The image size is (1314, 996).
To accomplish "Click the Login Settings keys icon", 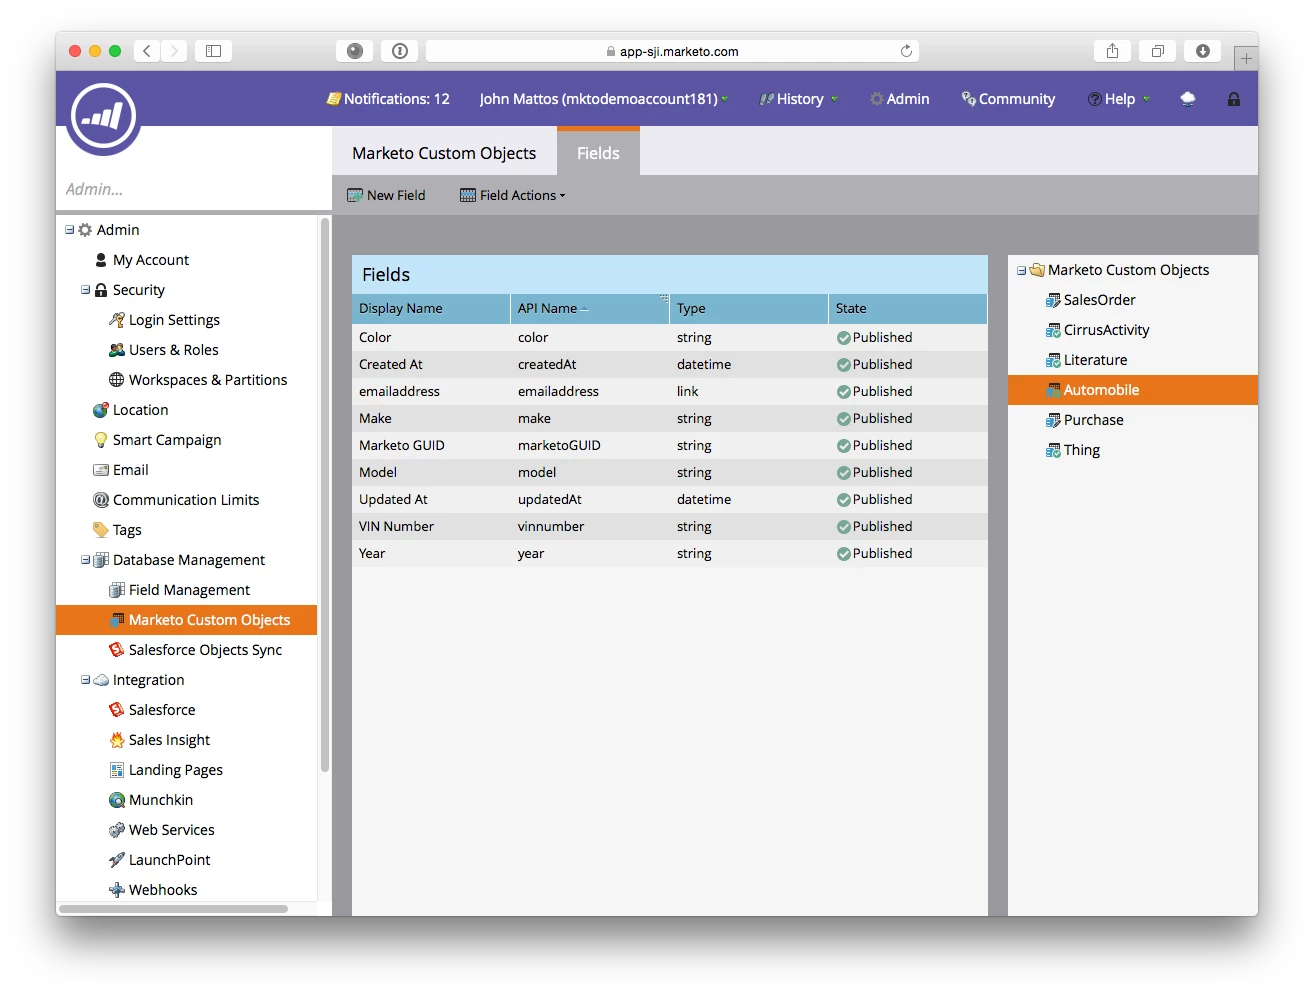I will [117, 320].
